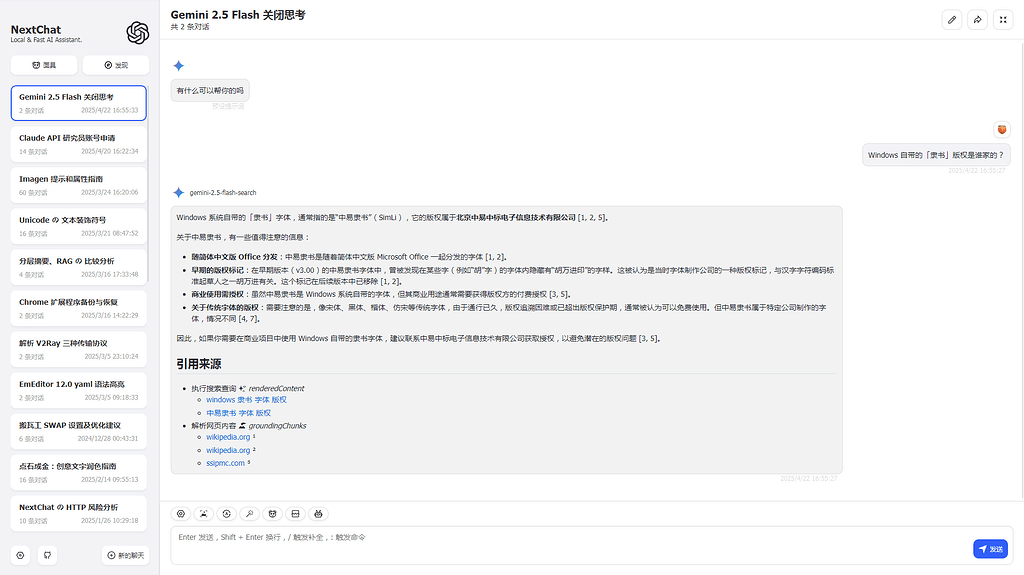
Task: Click the quick prompts wand icon
Action: click(x=249, y=514)
